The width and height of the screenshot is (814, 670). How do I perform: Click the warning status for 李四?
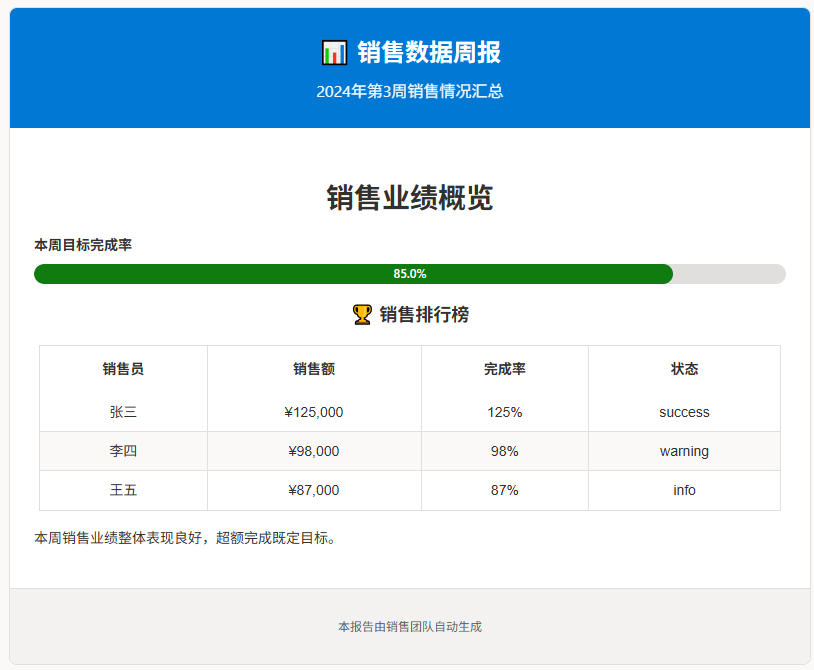point(684,451)
